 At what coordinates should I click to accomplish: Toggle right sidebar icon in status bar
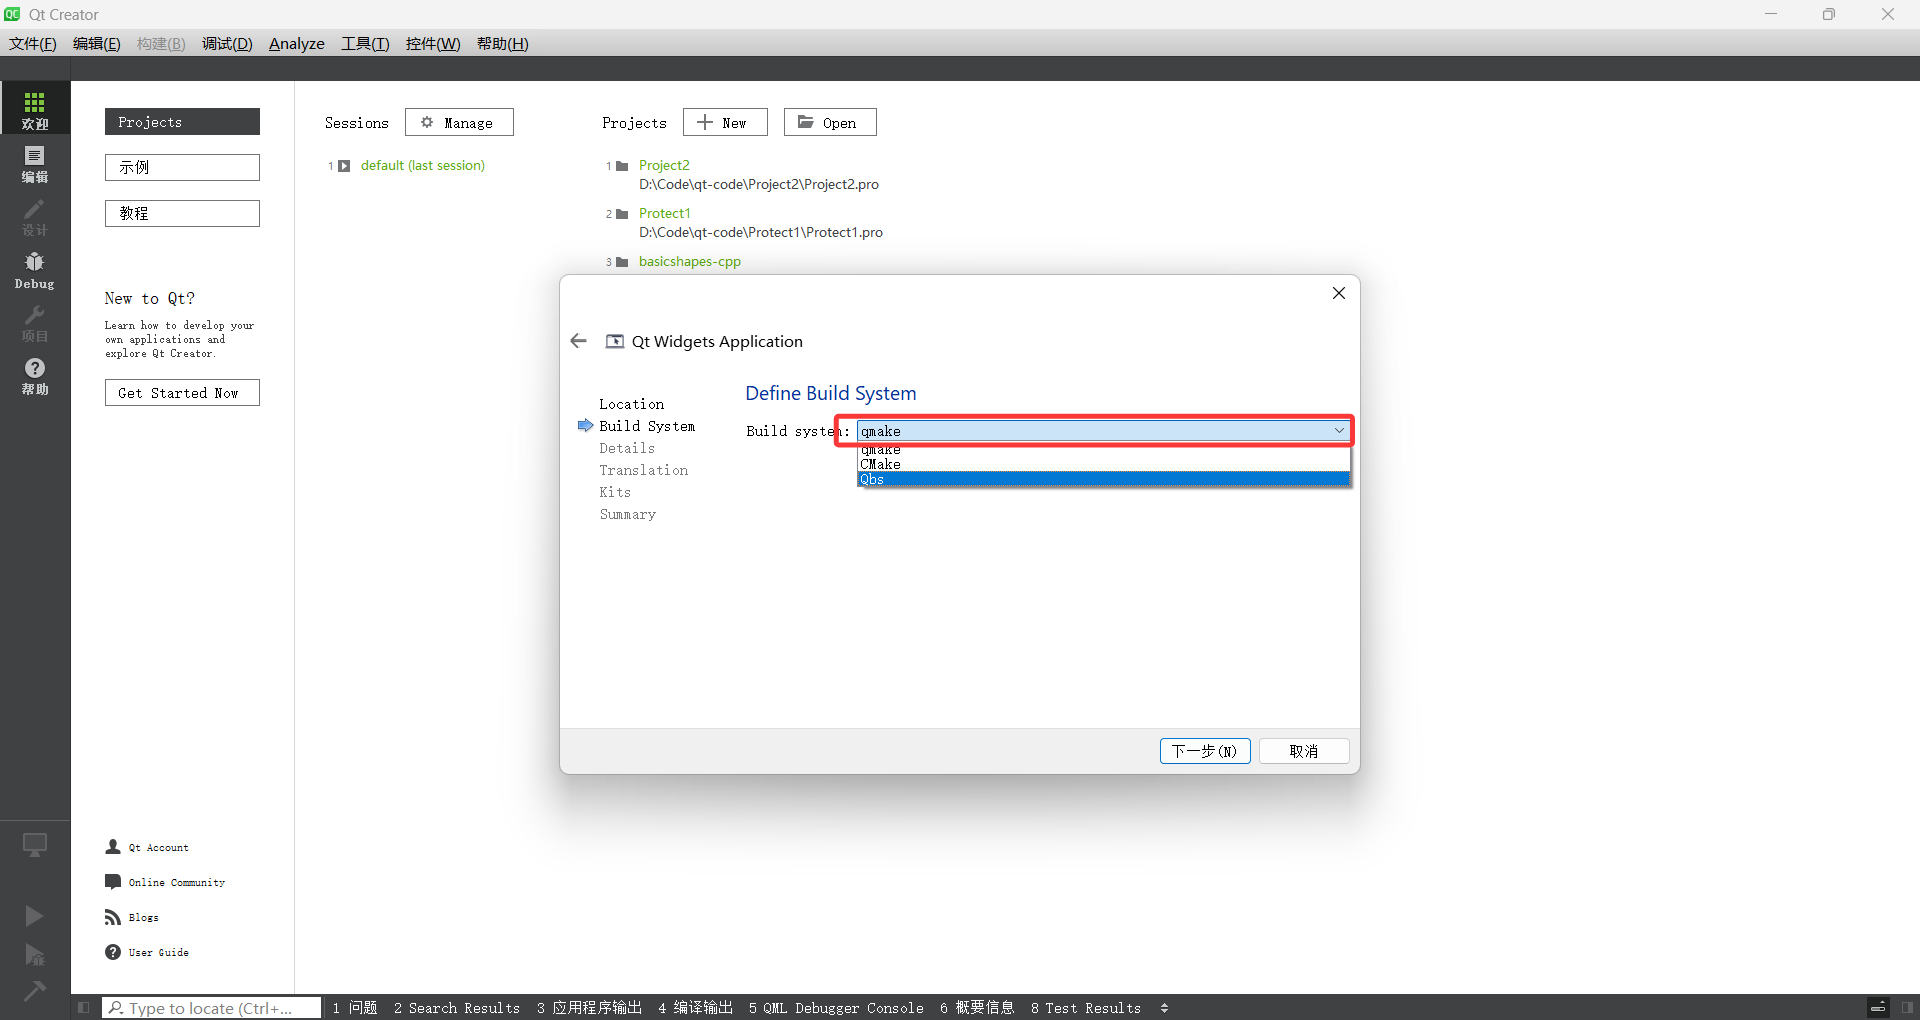pyautogui.click(x=1907, y=1008)
